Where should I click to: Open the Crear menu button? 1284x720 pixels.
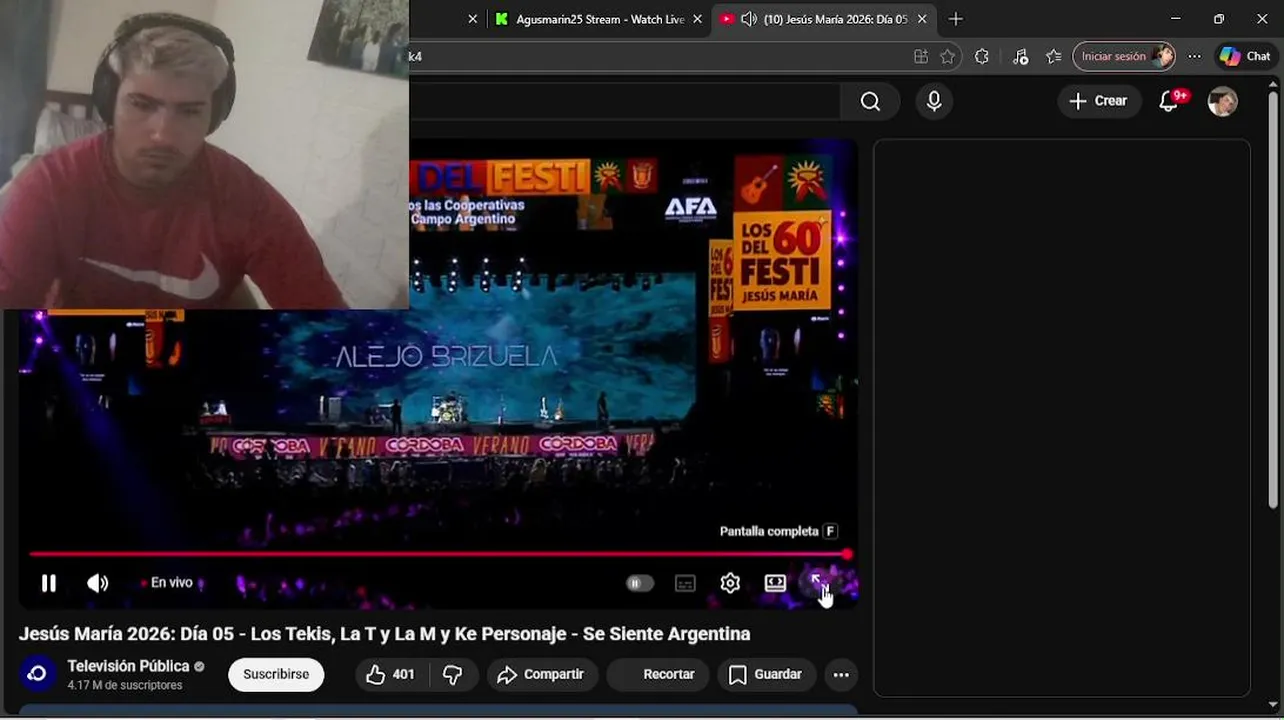click(x=1098, y=101)
